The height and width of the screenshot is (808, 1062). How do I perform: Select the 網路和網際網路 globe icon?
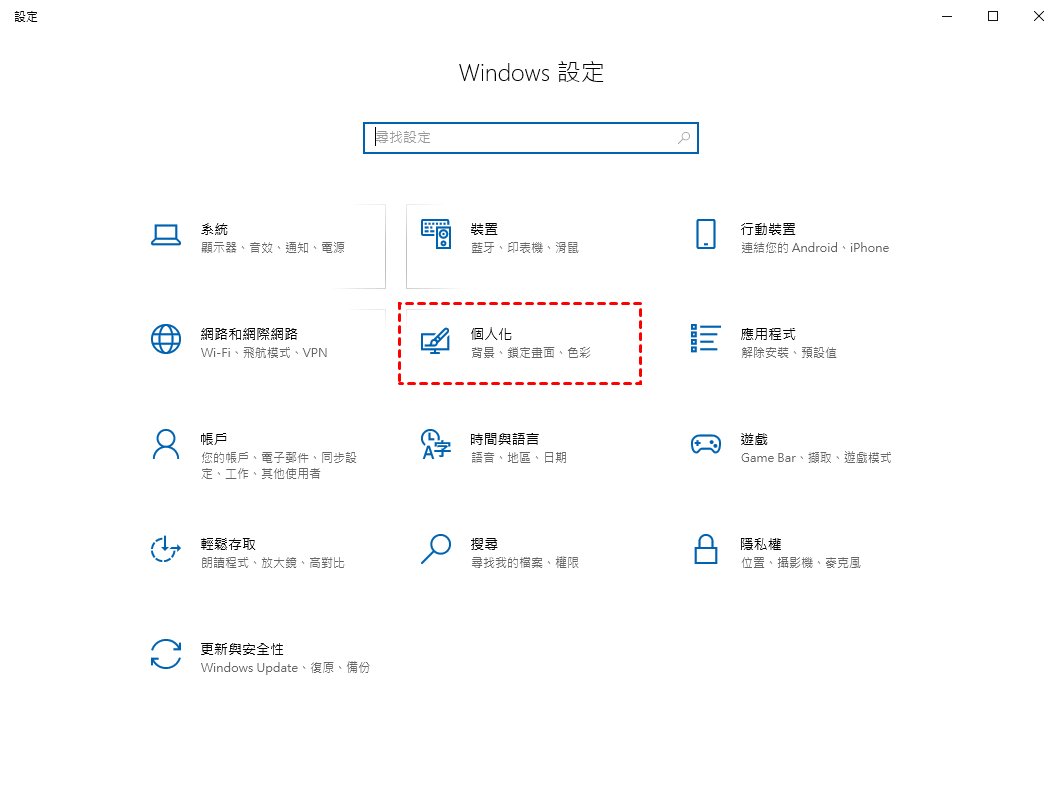166,339
